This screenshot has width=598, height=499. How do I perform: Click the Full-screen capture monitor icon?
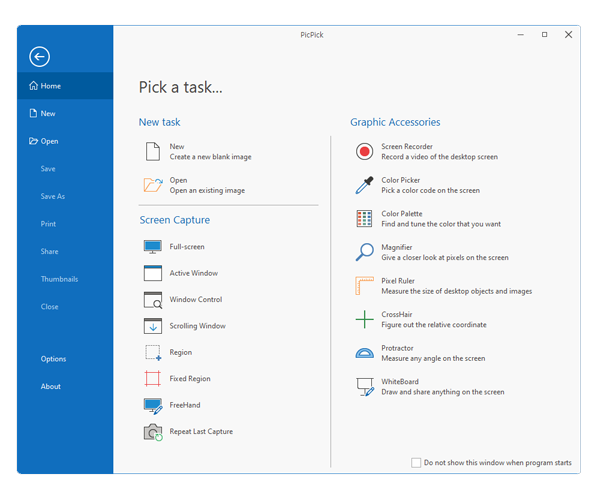coord(153,247)
